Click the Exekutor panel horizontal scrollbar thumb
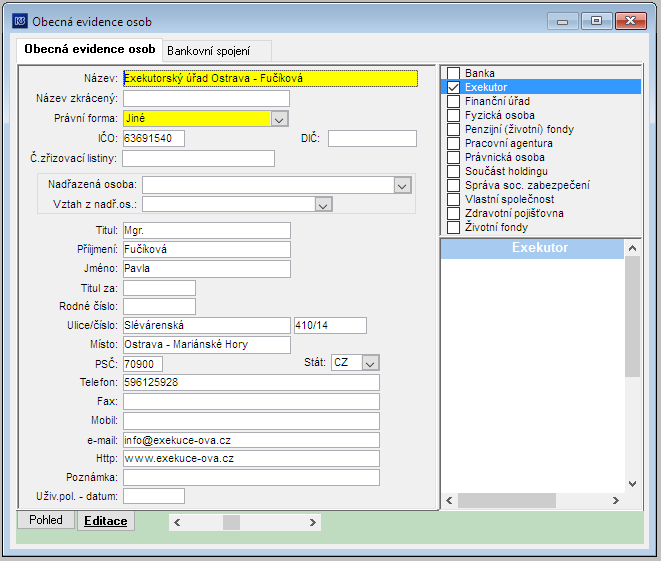Viewport: 661px width, 561px height. tap(507, 501)
